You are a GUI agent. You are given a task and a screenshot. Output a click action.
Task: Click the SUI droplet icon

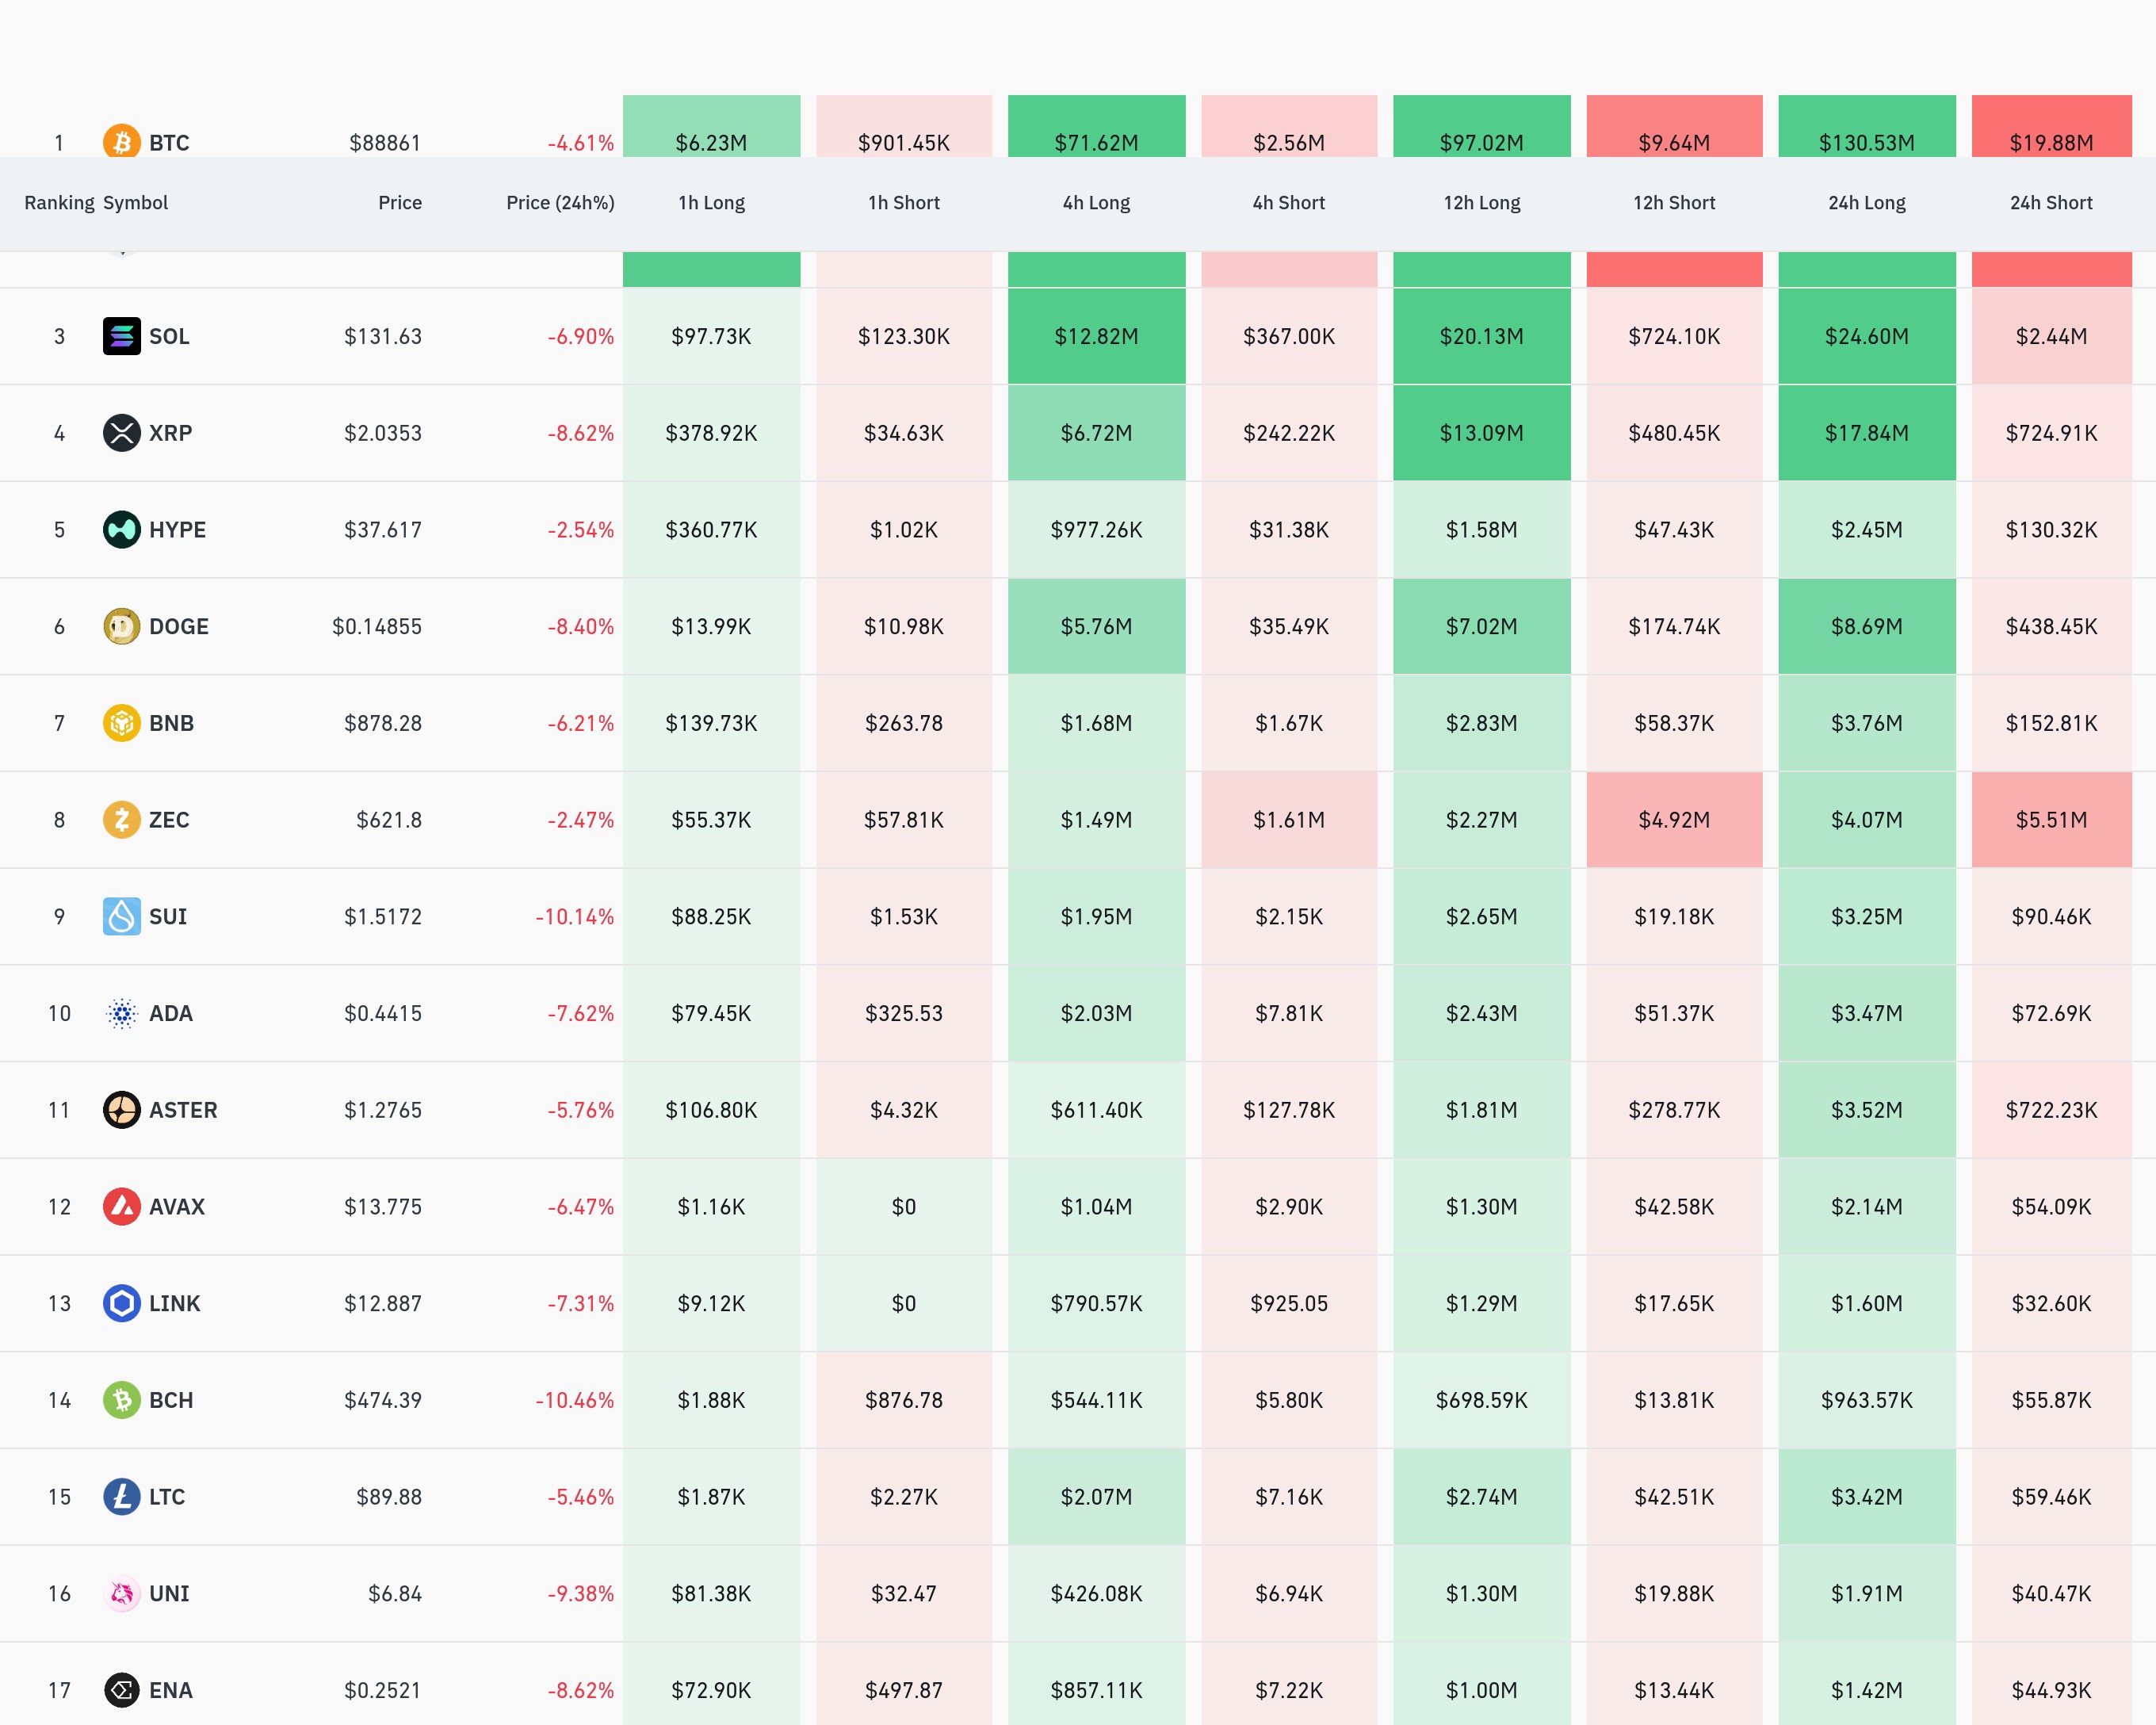(x=122, y=917)
